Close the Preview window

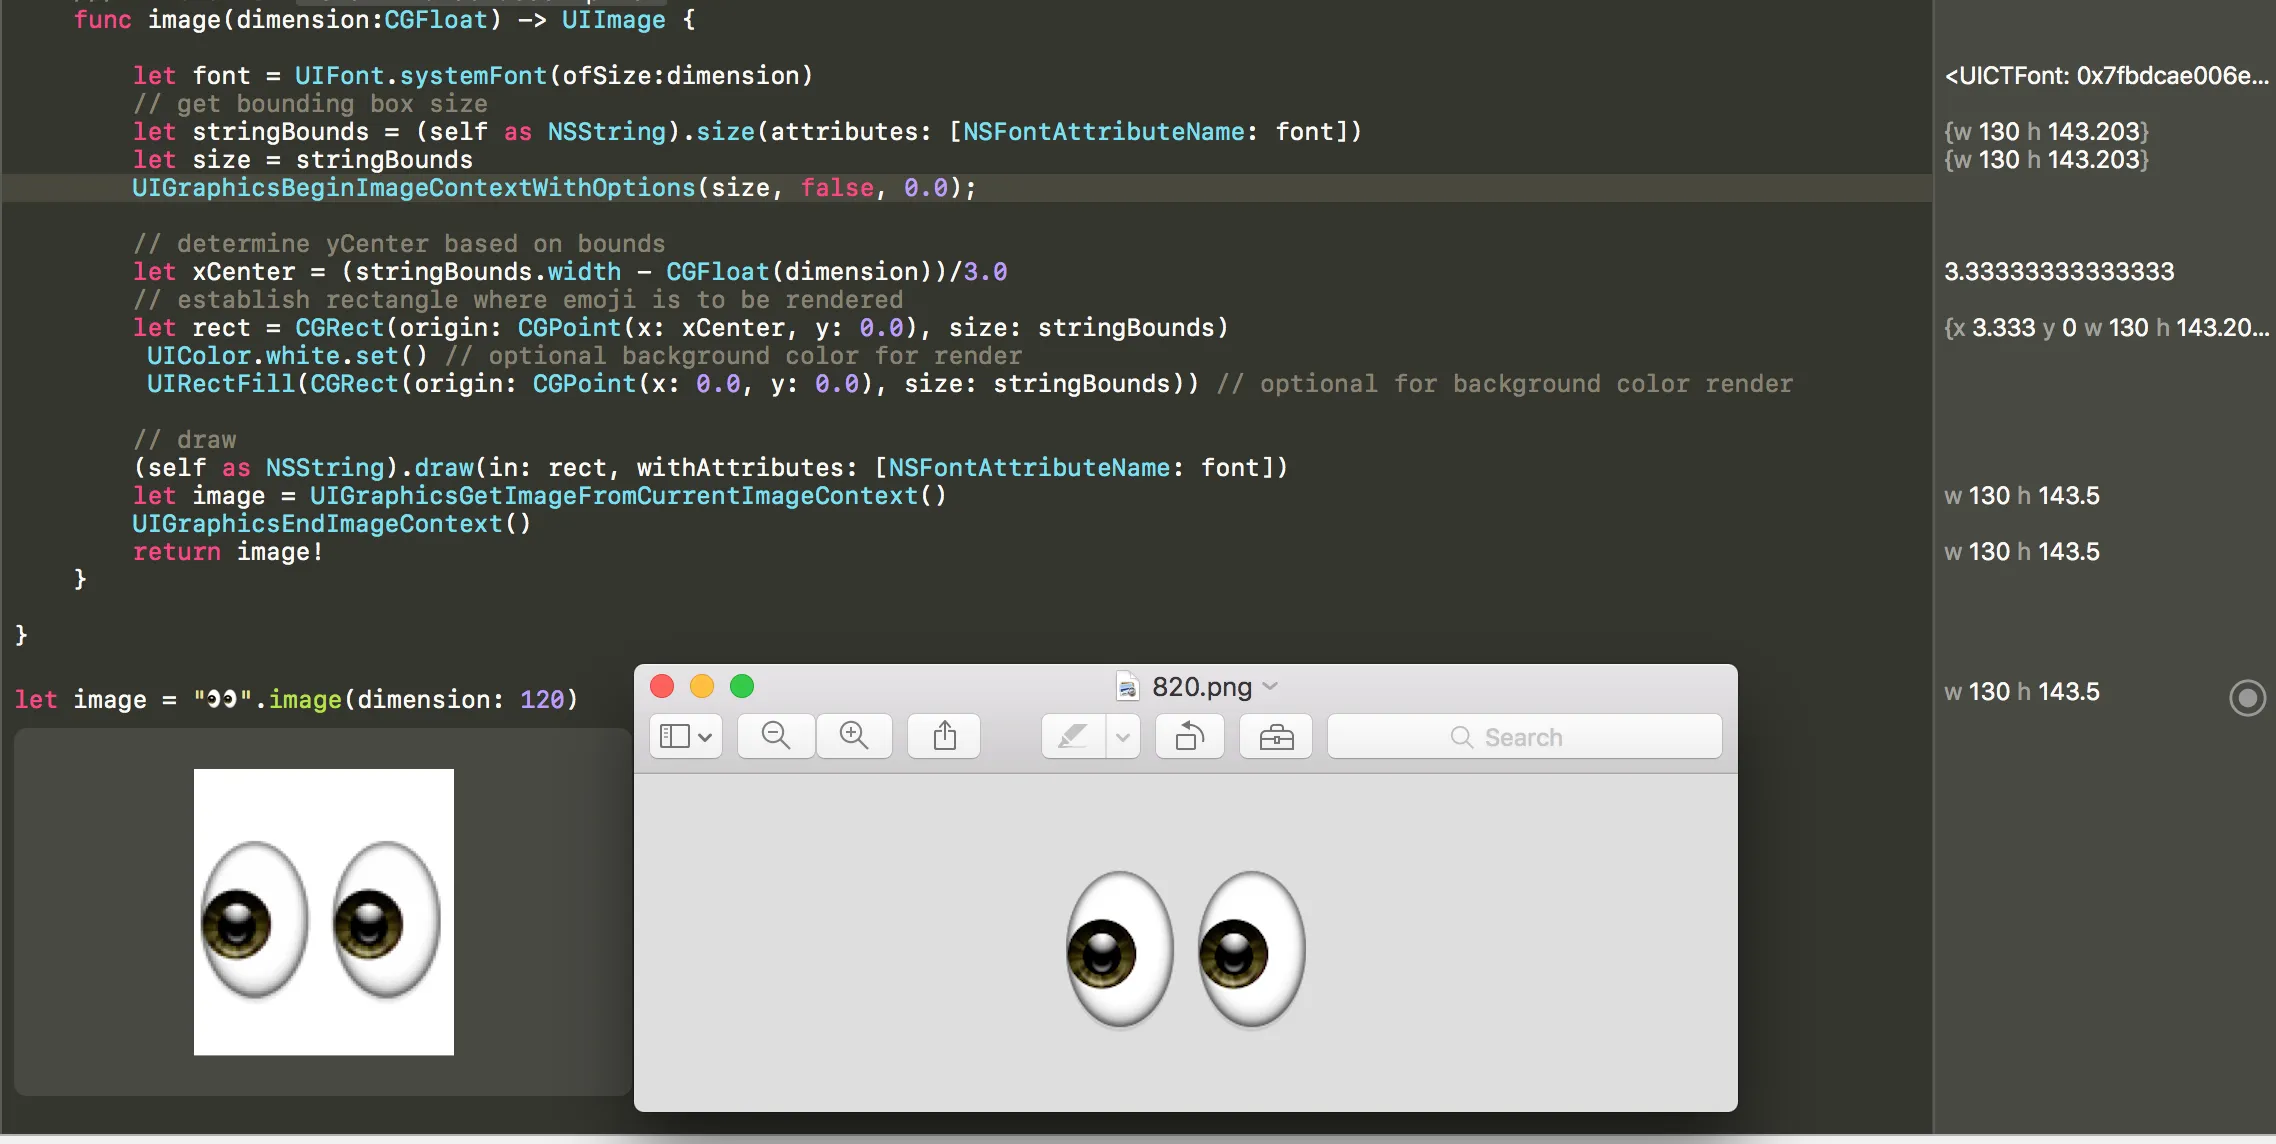click(x=662, y=686)
